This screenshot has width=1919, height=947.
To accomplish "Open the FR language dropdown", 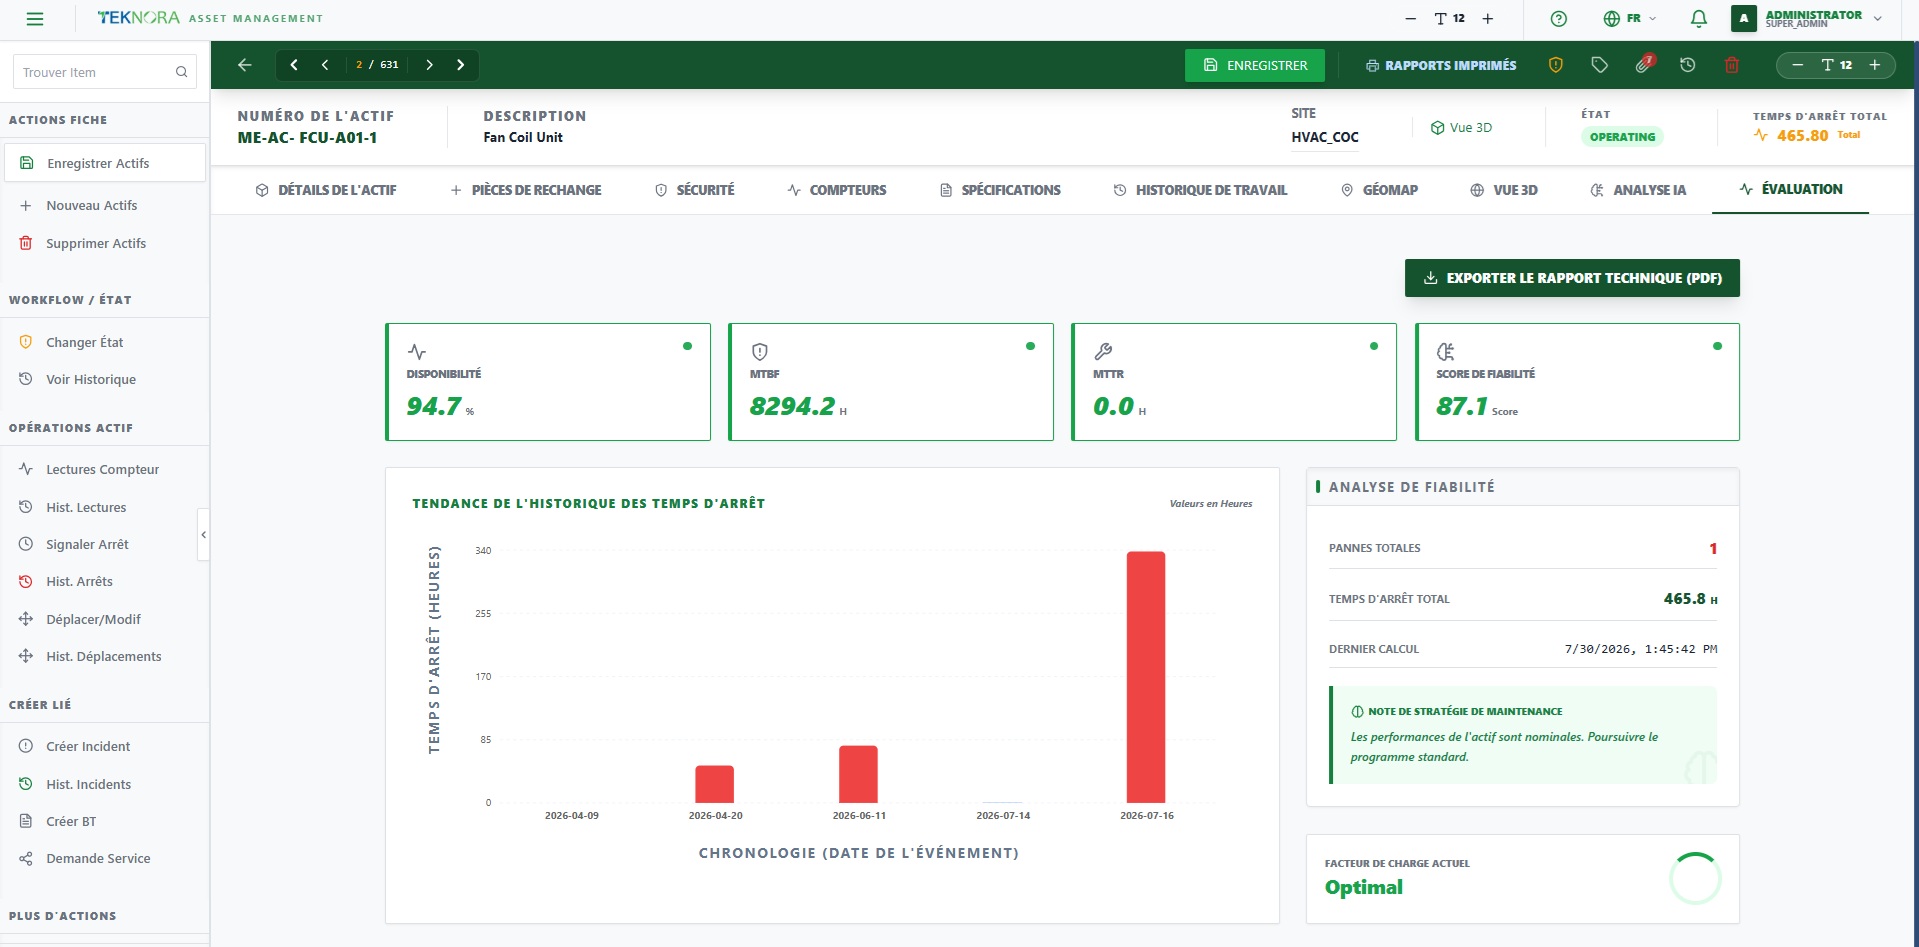I will click(1629, 18).
